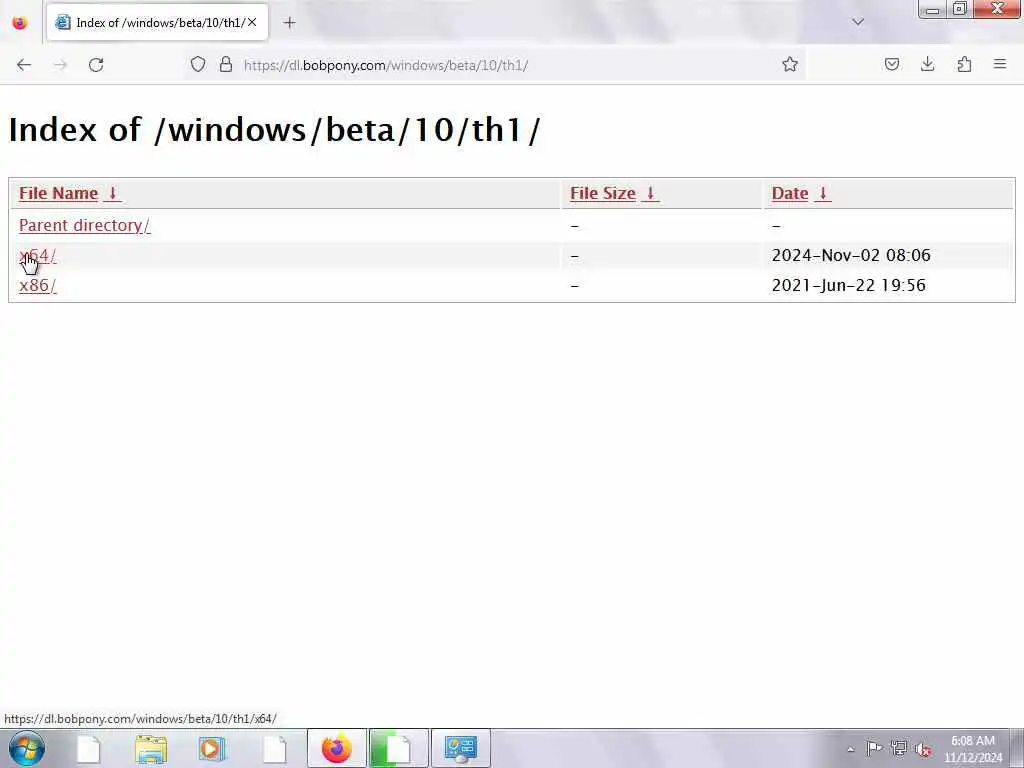Click Show desktop button at taskbar end
The image size is (1024, 768).
(x=1016, y=748)
